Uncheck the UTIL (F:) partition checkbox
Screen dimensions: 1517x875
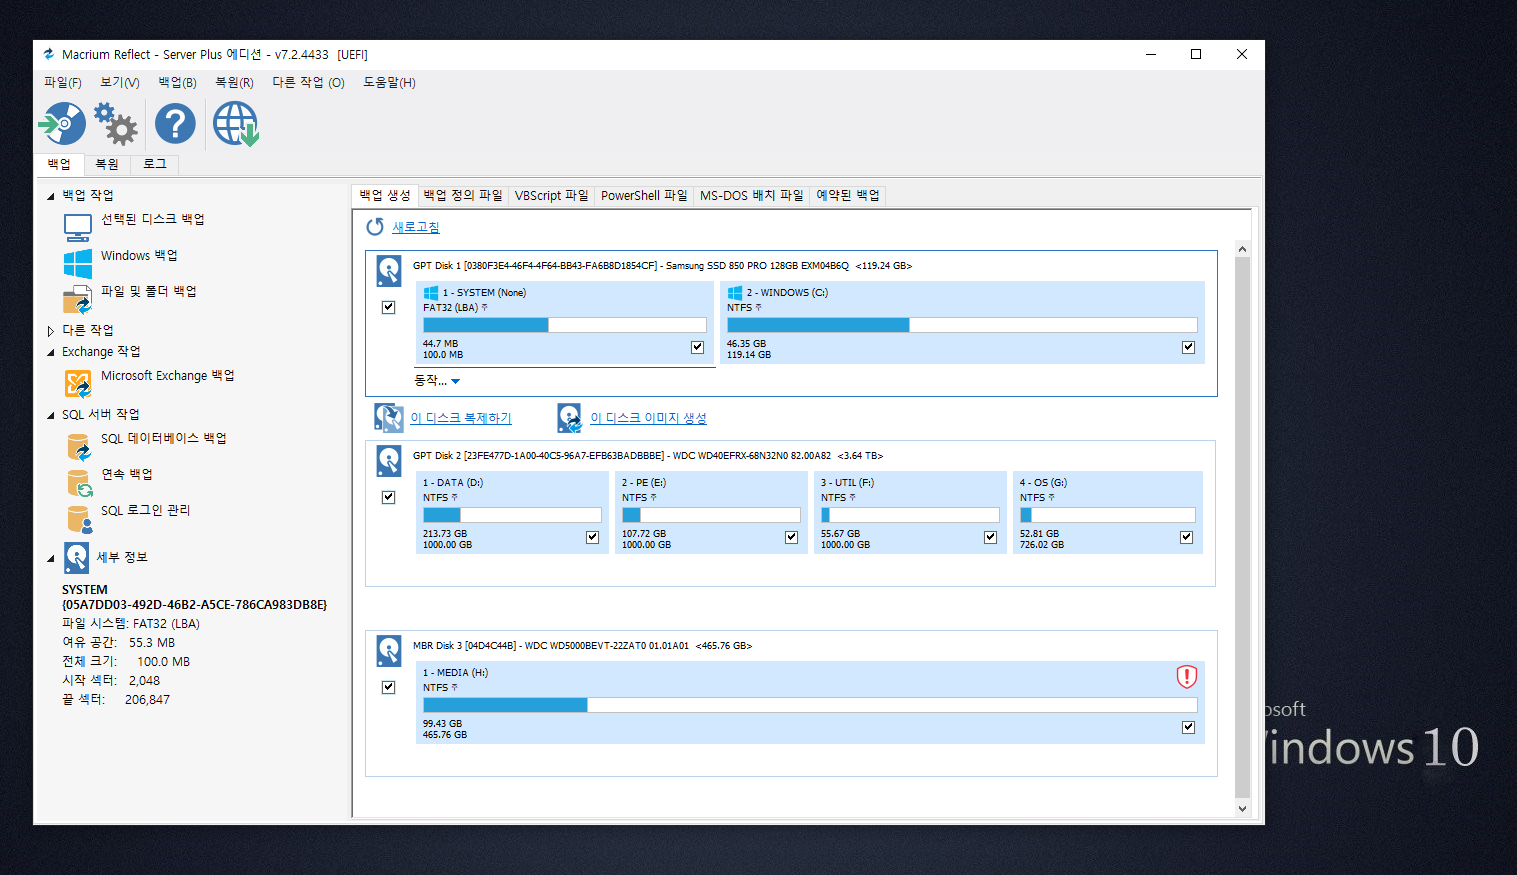991,537
